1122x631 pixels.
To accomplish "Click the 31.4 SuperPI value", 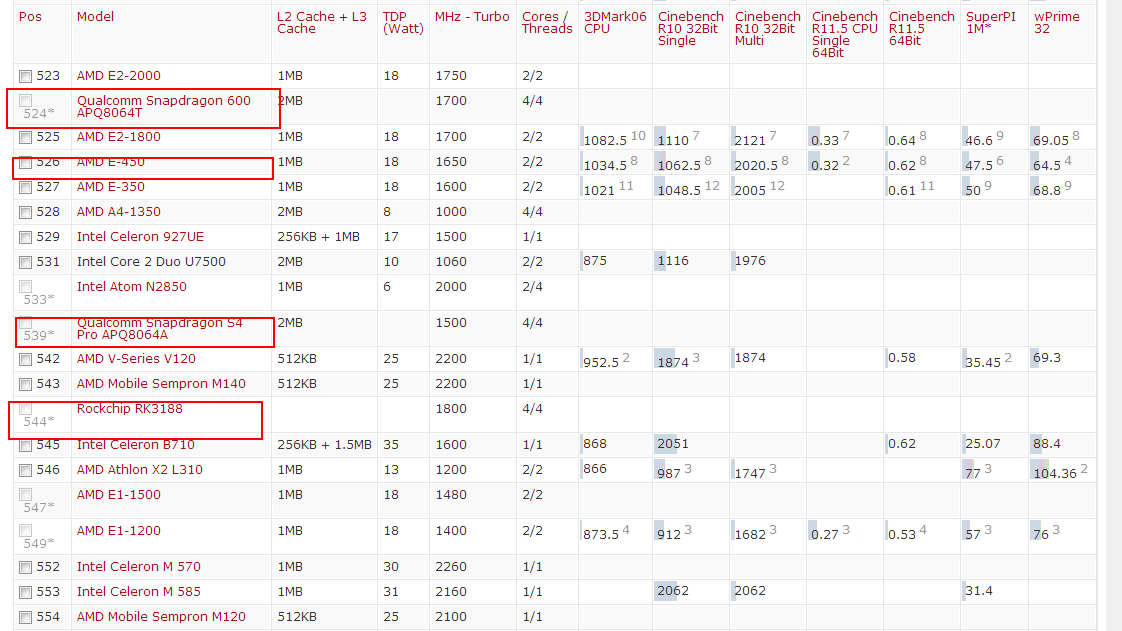I will 979,591.
